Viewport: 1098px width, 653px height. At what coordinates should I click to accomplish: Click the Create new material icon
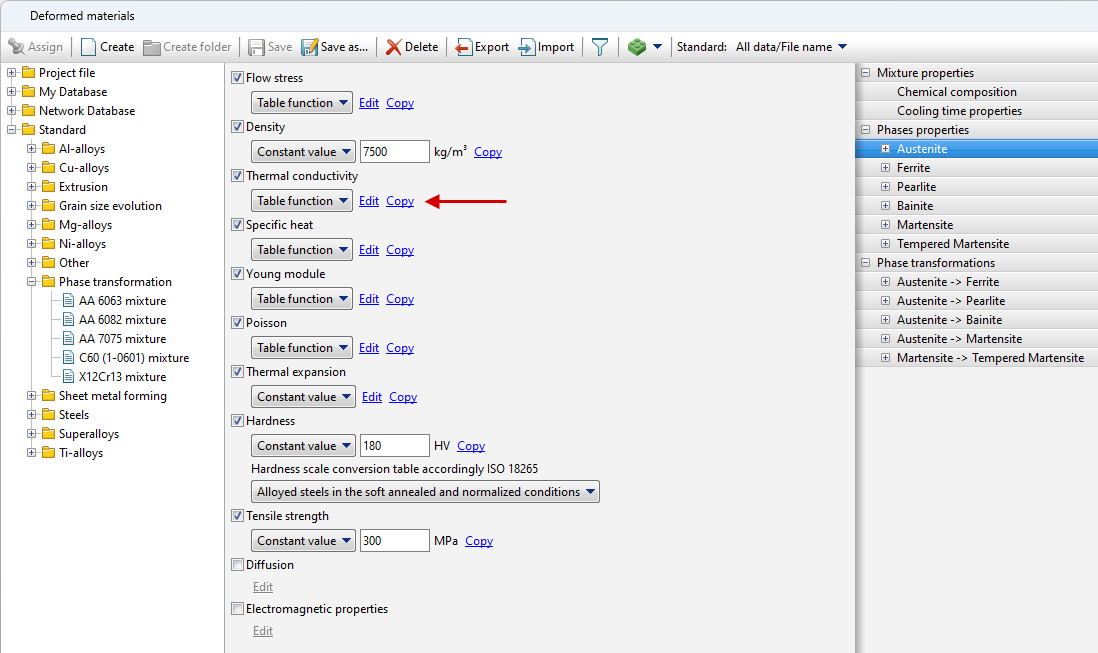coord(88,47)
